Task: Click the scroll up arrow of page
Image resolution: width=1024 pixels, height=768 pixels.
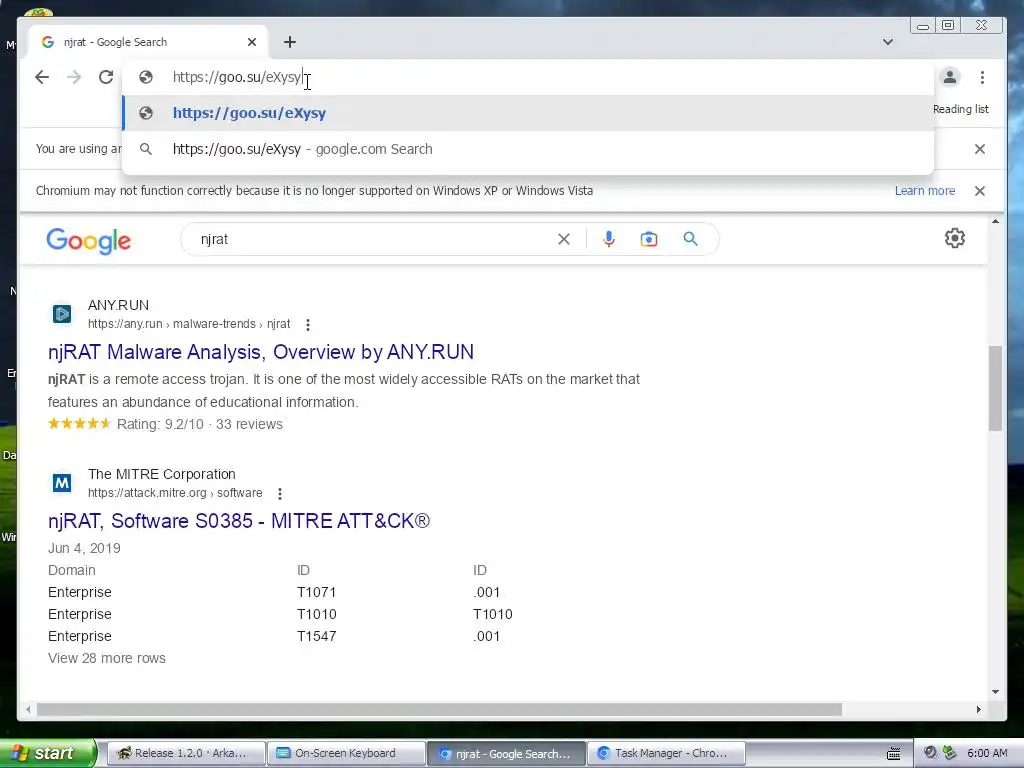Action: (x=995, y=222)
